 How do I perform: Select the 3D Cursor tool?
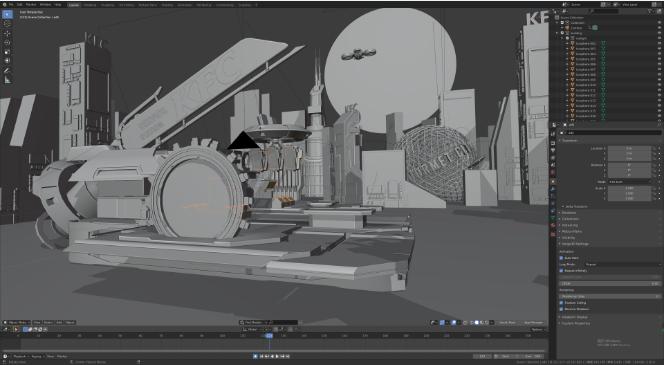click(7, 24)
